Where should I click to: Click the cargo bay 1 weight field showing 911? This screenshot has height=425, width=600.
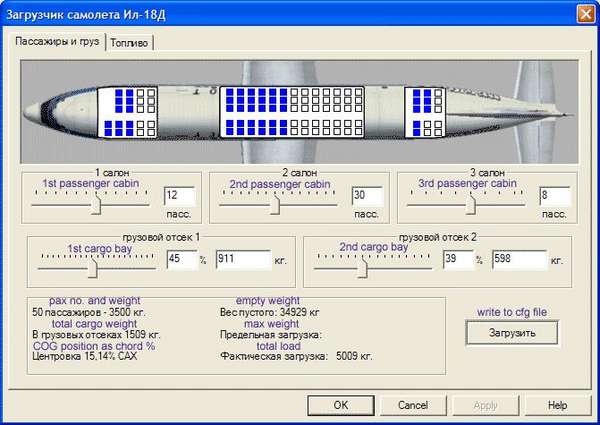[243, 260]
